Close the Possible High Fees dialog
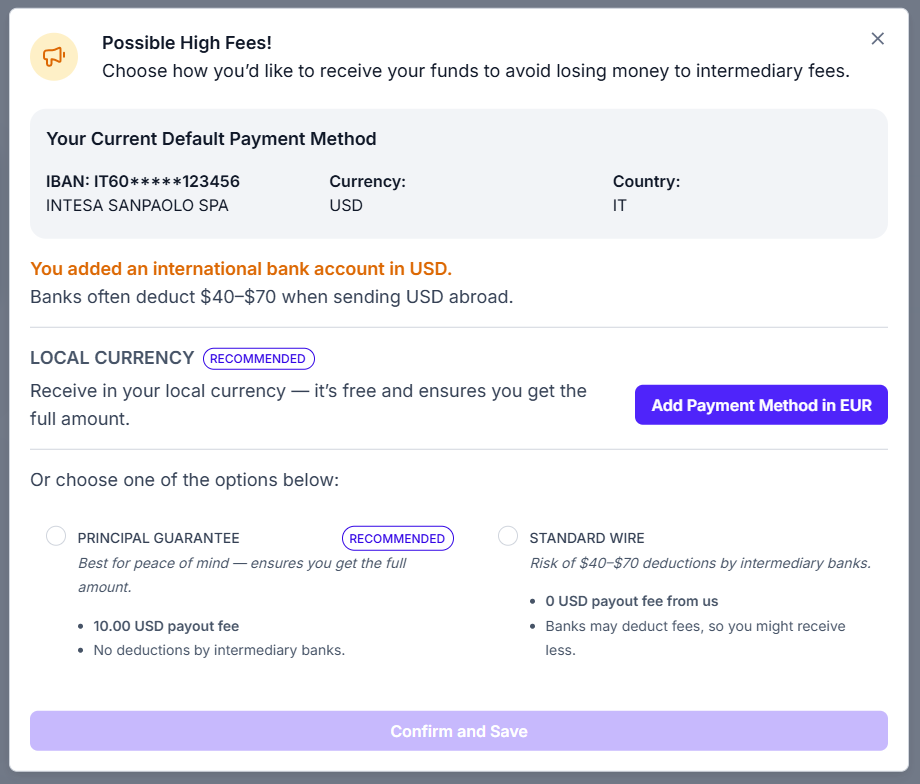This screenshot has height=784, width=920. click(877, 39)
